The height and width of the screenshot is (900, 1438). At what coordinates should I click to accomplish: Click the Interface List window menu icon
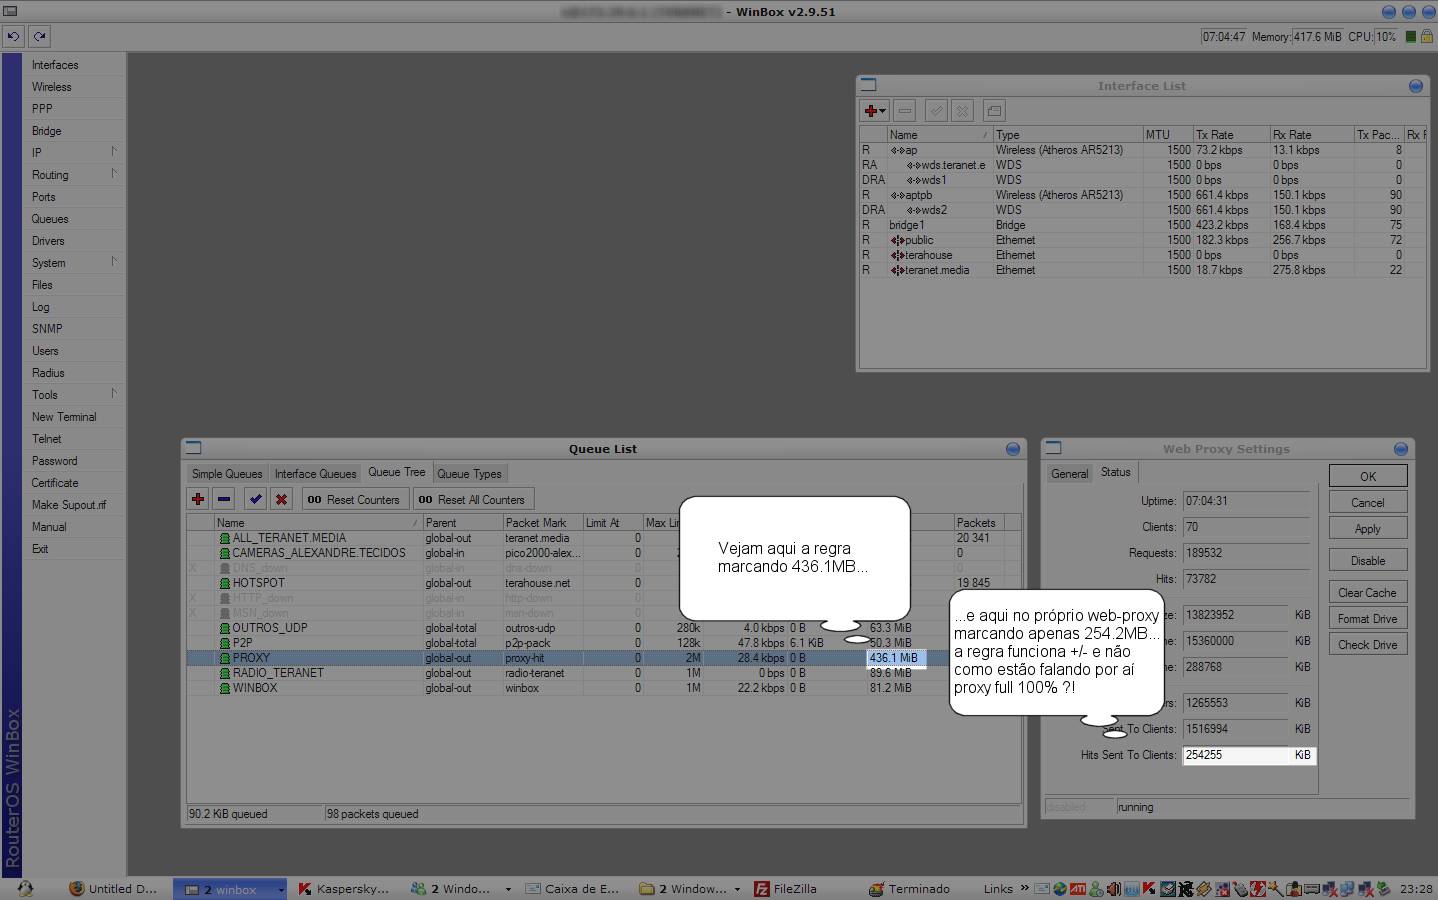[x=868, y=85]
